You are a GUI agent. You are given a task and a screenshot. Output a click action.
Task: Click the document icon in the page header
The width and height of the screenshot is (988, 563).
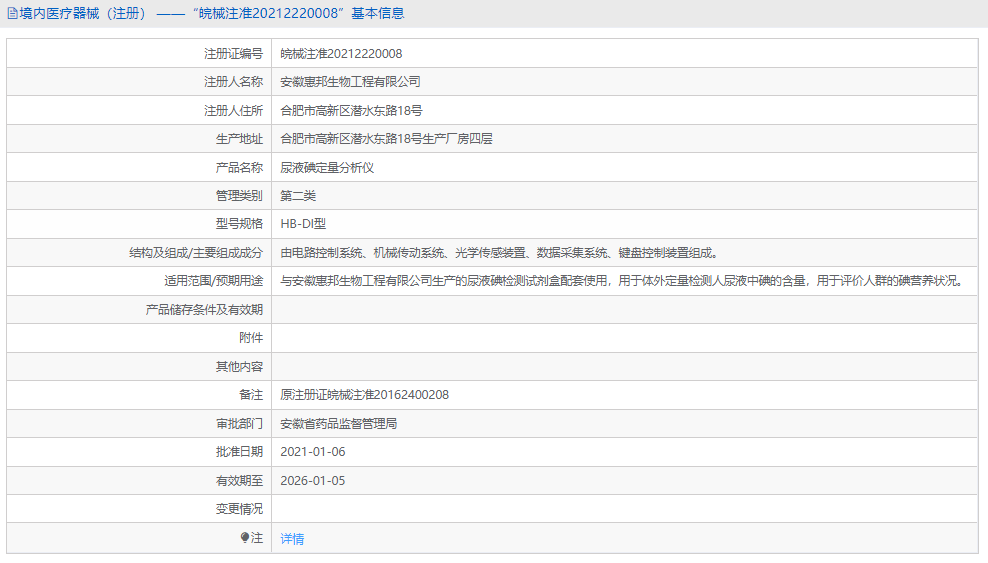13,14
